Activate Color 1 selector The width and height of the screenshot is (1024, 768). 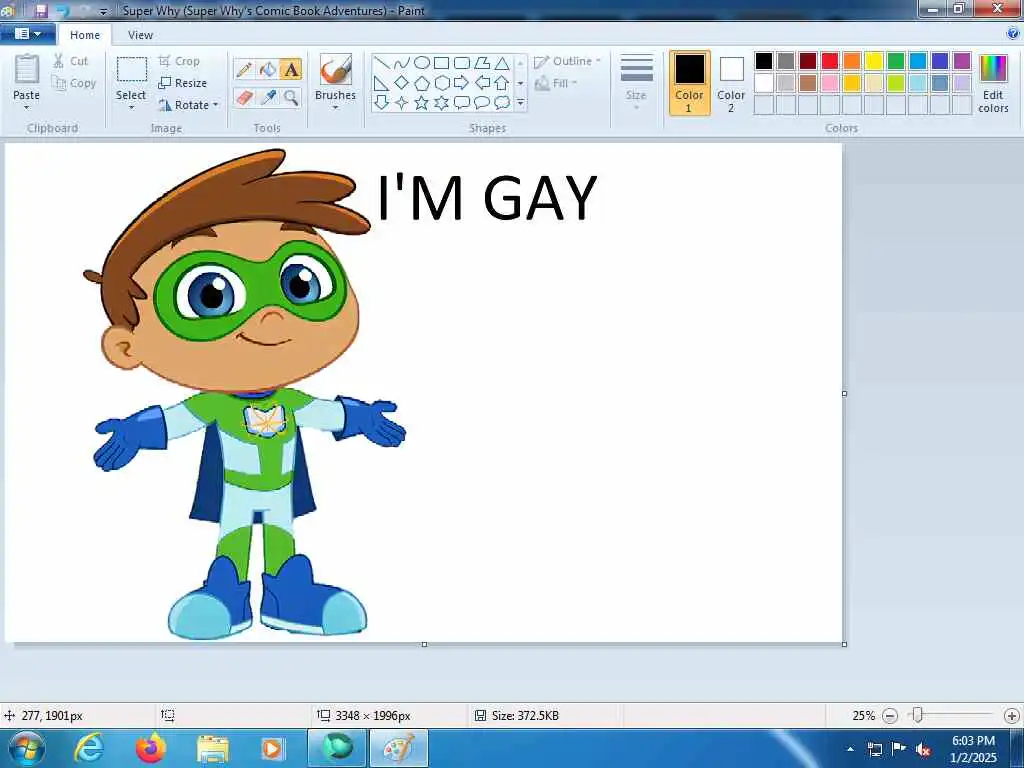[x=690, y=83]
